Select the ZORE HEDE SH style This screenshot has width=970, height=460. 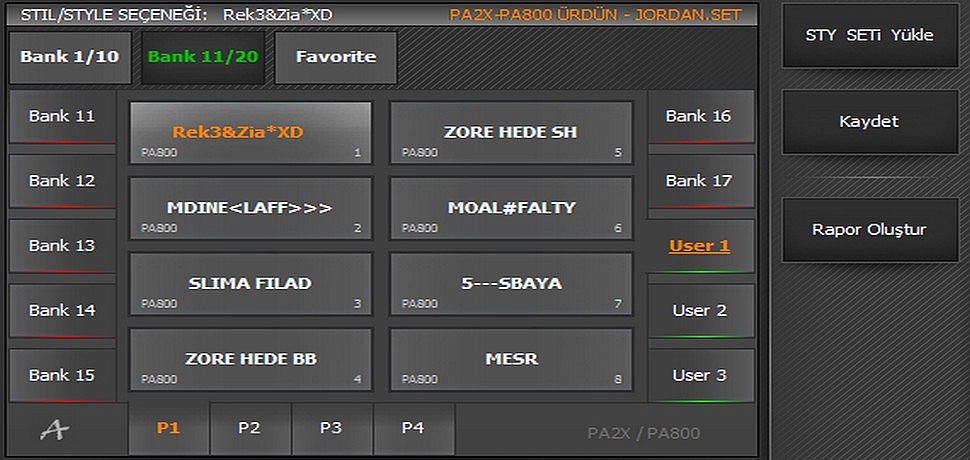click(511, 133)
